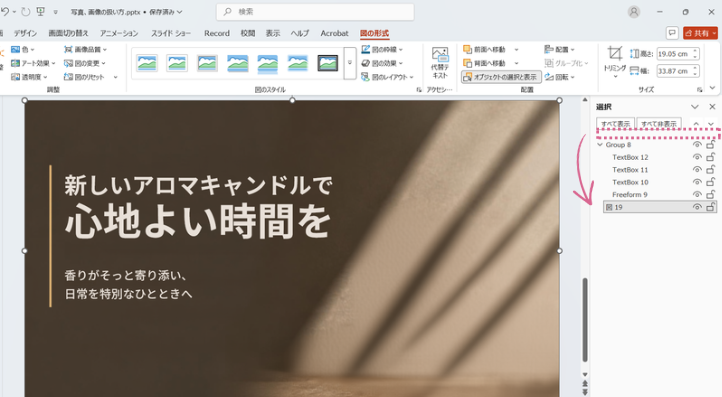Open 前面へ移動 dropdown arrow
This screenshot has width=722, height=397.
(x=516, y=49)
